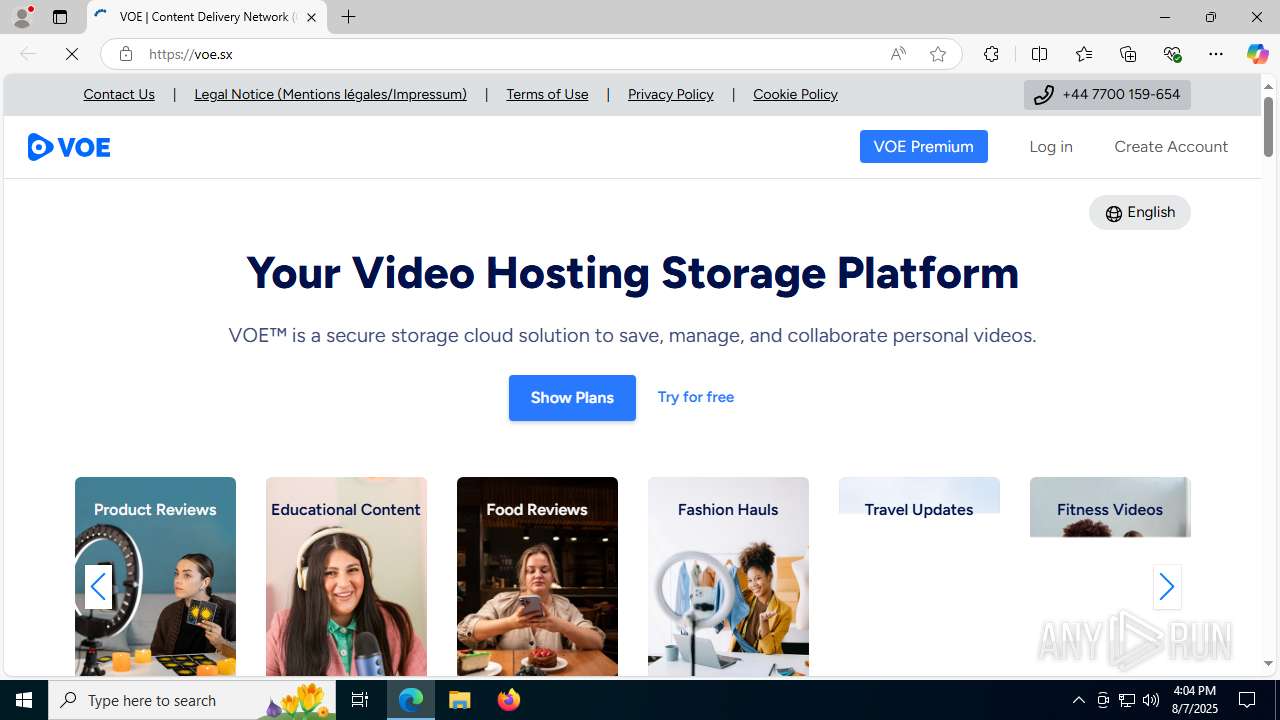Launch Firefox from taskbar
1280x720 pixels.
click(509, 700)
